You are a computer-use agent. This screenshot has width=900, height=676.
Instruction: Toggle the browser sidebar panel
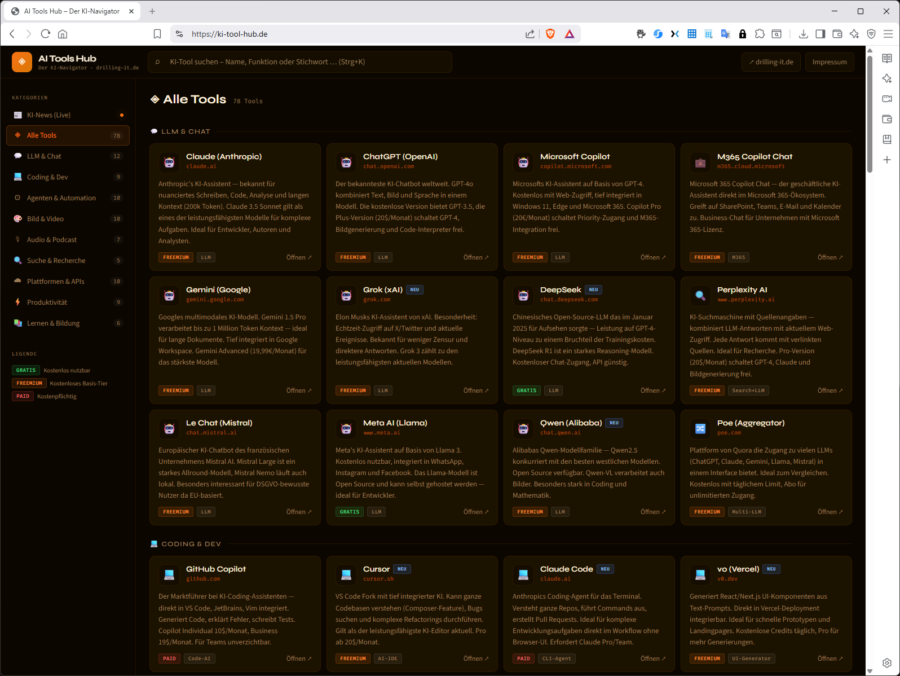coord(820,33)
